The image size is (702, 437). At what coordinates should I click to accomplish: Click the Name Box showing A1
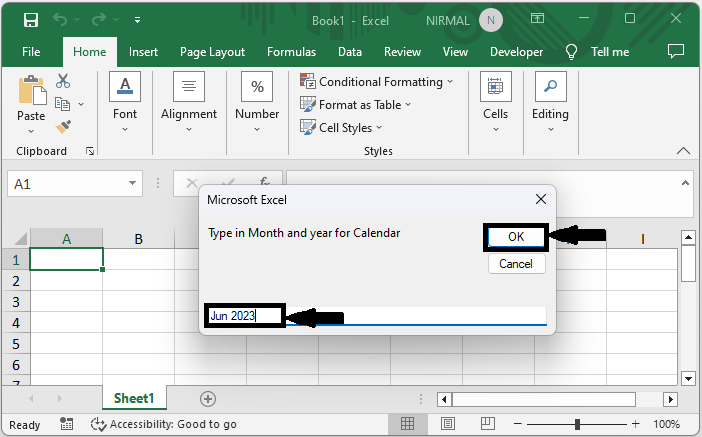pos(67,184)
